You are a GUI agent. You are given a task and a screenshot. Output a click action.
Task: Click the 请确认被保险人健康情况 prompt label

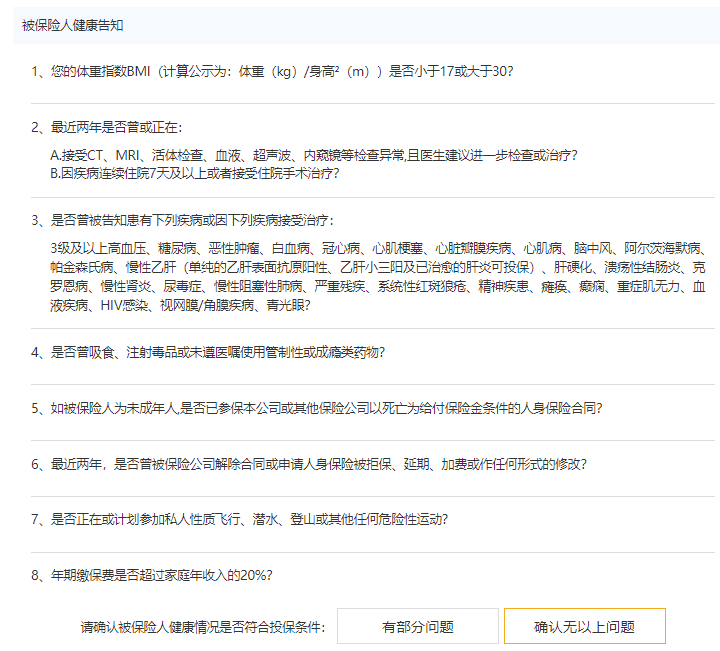point(203,627)
